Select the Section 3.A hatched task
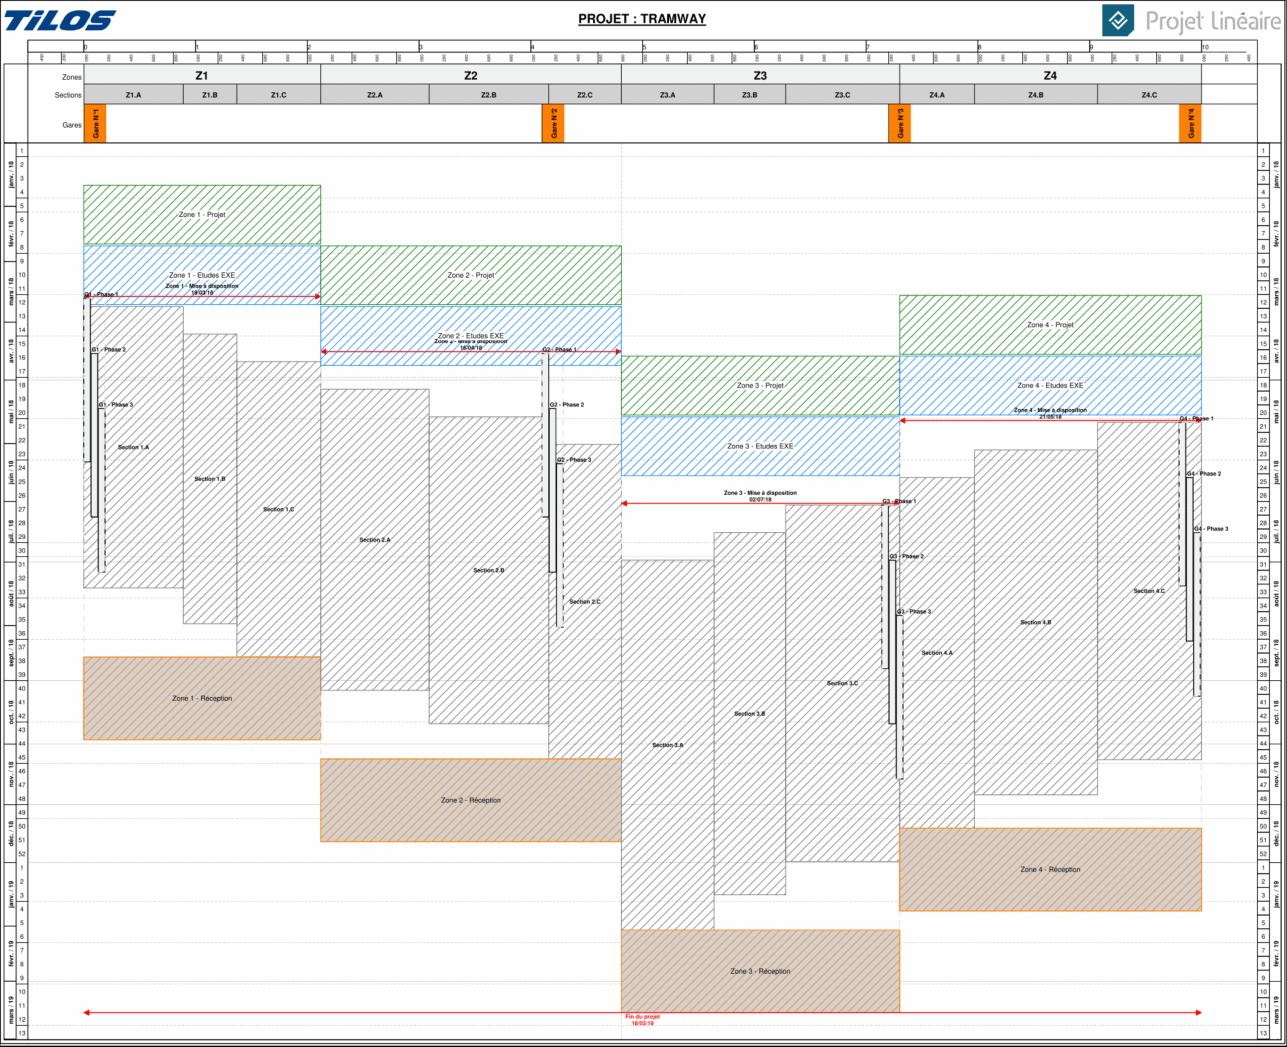1287x1047 pixels. pos(667,745)
